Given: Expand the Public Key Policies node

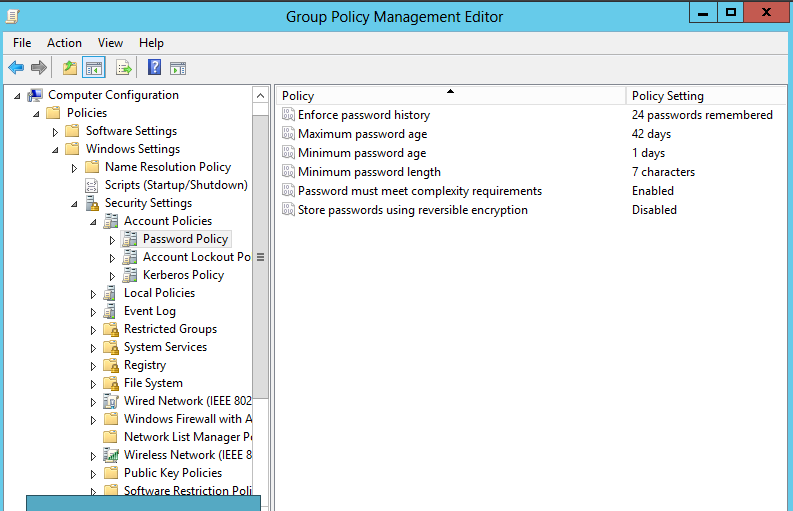Looking at the screenshot, I should click(93, 474).
